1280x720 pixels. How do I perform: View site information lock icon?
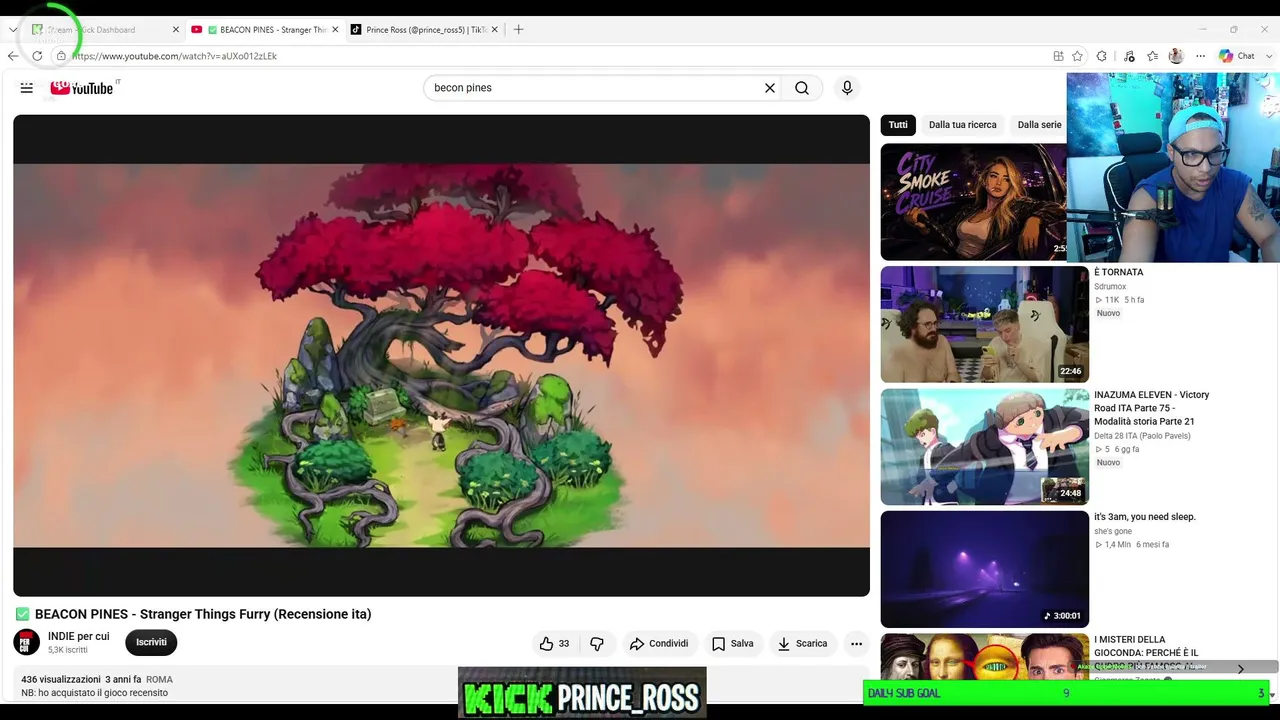[x=61, y=56]
